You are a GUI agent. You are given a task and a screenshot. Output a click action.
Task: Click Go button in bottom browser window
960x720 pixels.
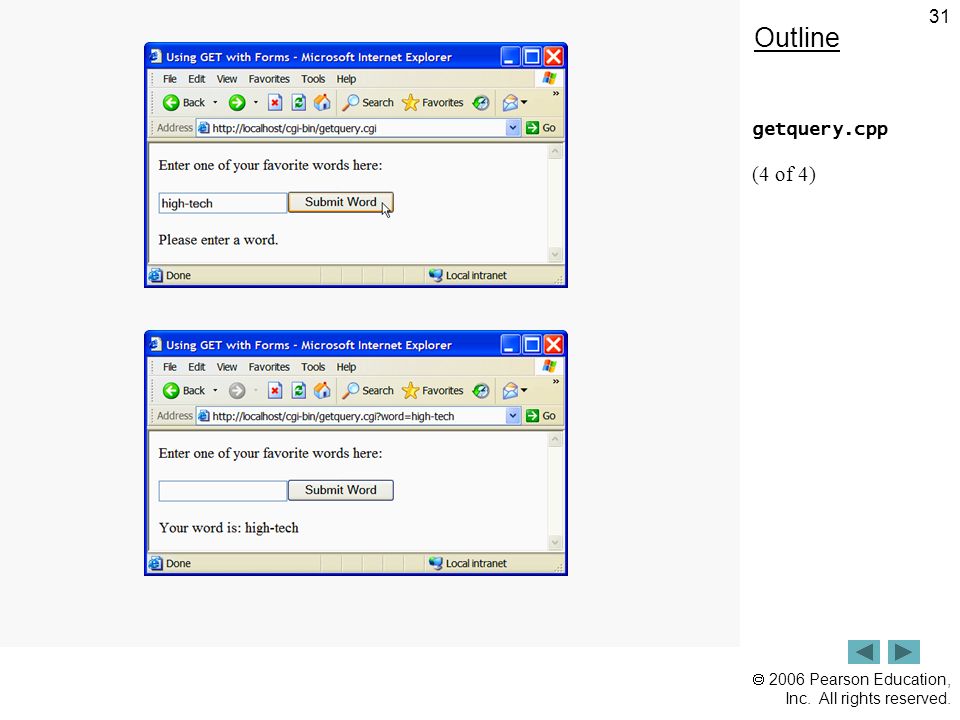coord(541,416)
